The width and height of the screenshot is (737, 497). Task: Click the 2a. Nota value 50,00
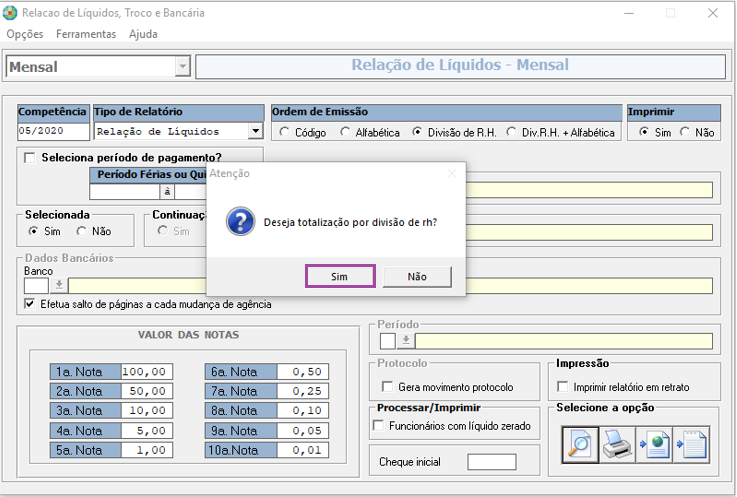tap(147, 391)
